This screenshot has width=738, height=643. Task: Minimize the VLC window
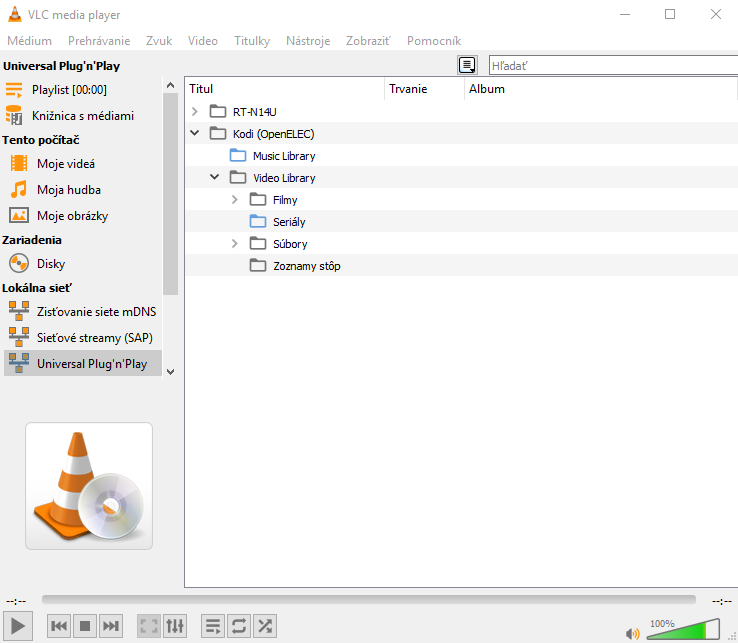[625, 14]
